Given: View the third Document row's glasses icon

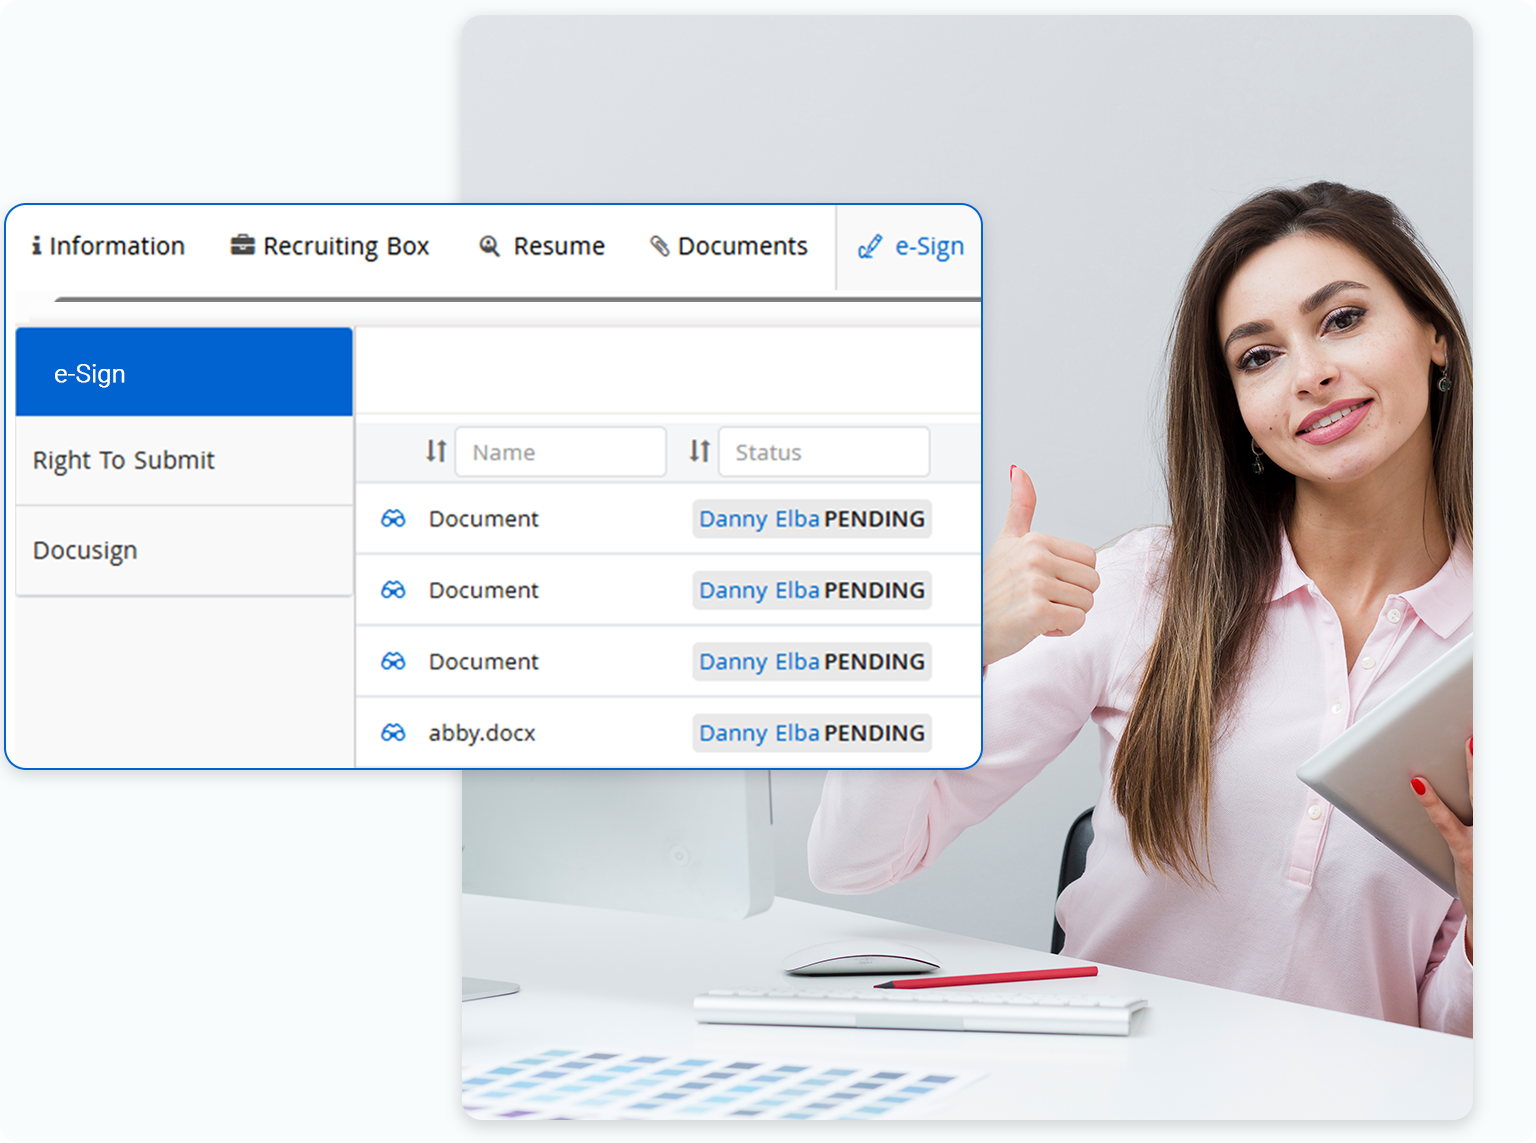Looking at the screenshot, I should point(393,661).
